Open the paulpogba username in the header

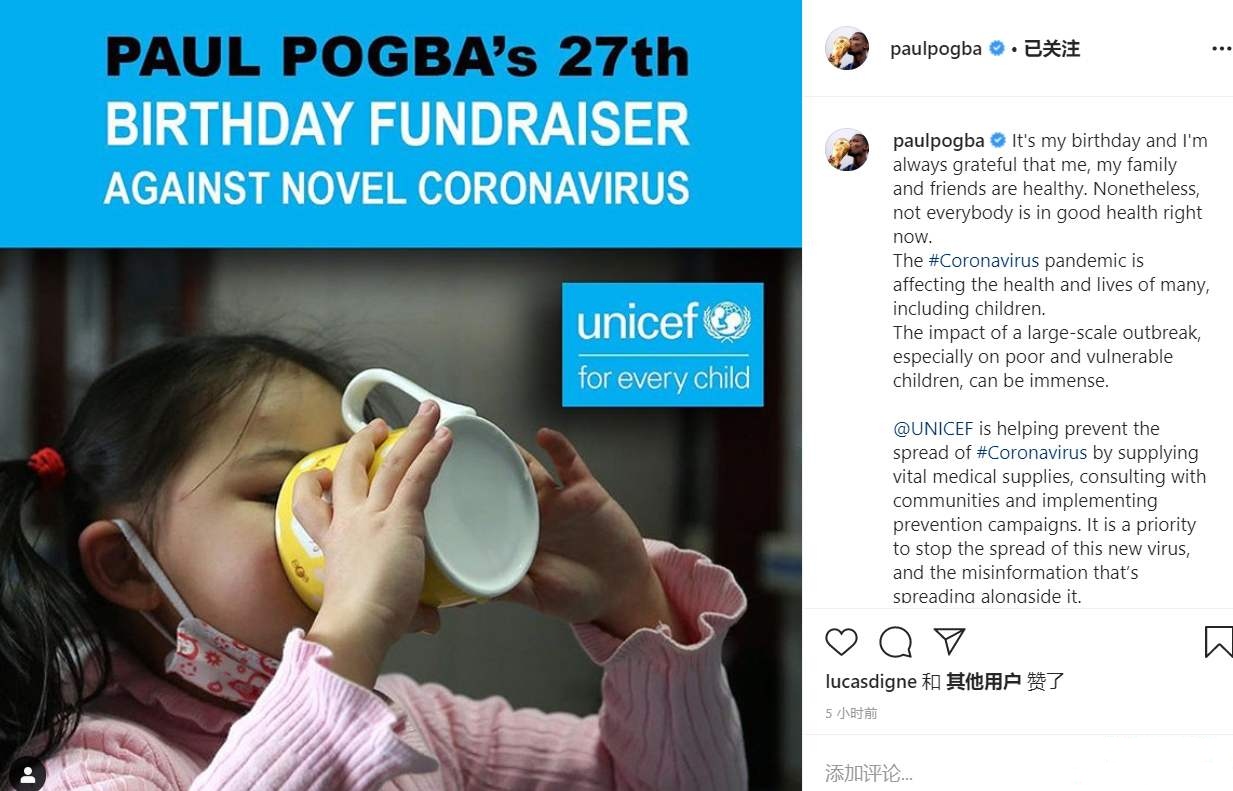[936, 49]
